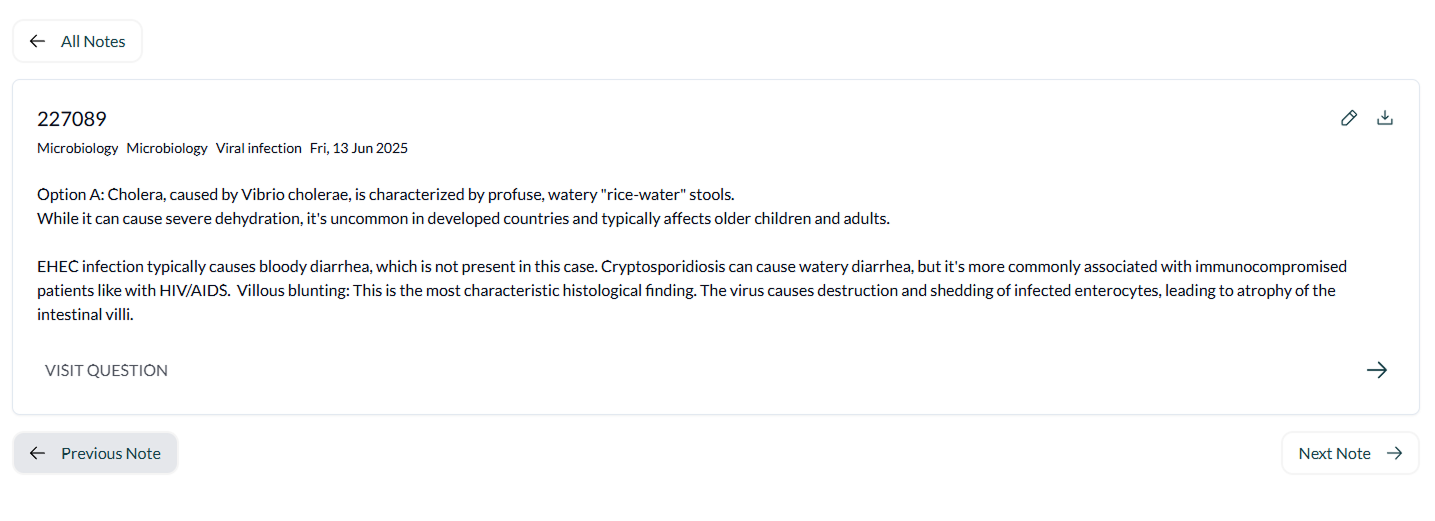Image resolution: width=1435 pixels, height=521 pixels.
Task: Open the VISIT QUESTION link
Action: pos(106,370)
